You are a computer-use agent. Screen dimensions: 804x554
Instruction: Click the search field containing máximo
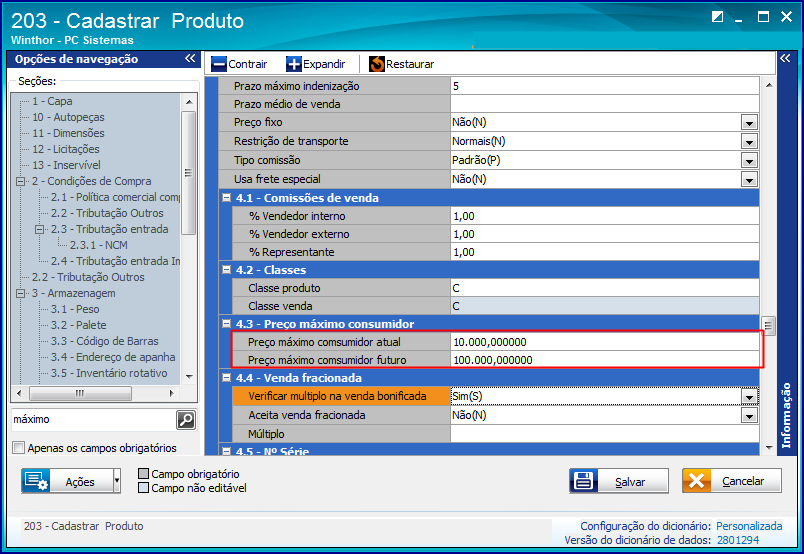[x=93, y=420]
